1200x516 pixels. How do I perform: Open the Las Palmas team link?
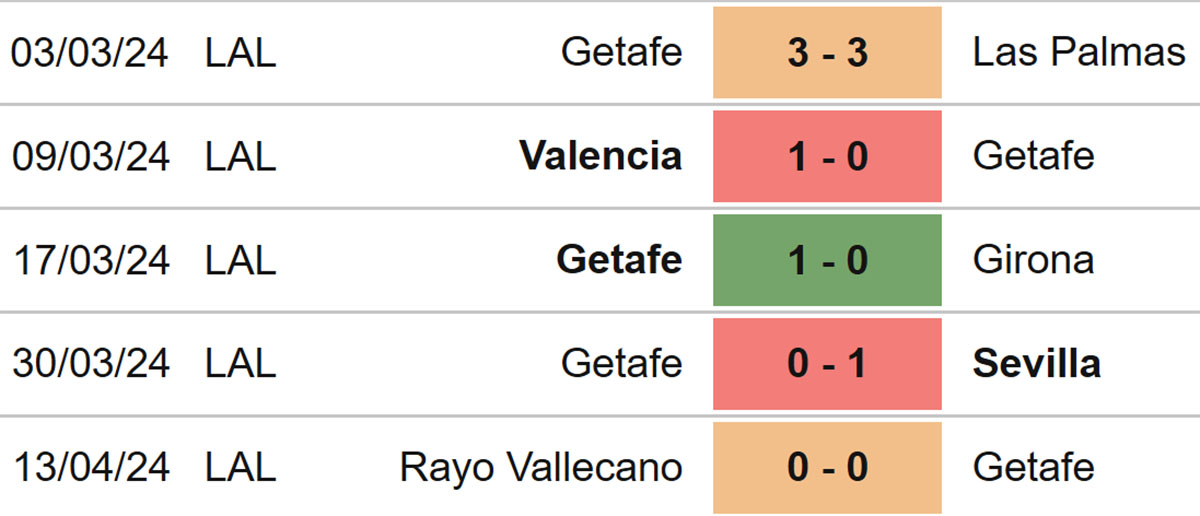tap(1079, 53)
